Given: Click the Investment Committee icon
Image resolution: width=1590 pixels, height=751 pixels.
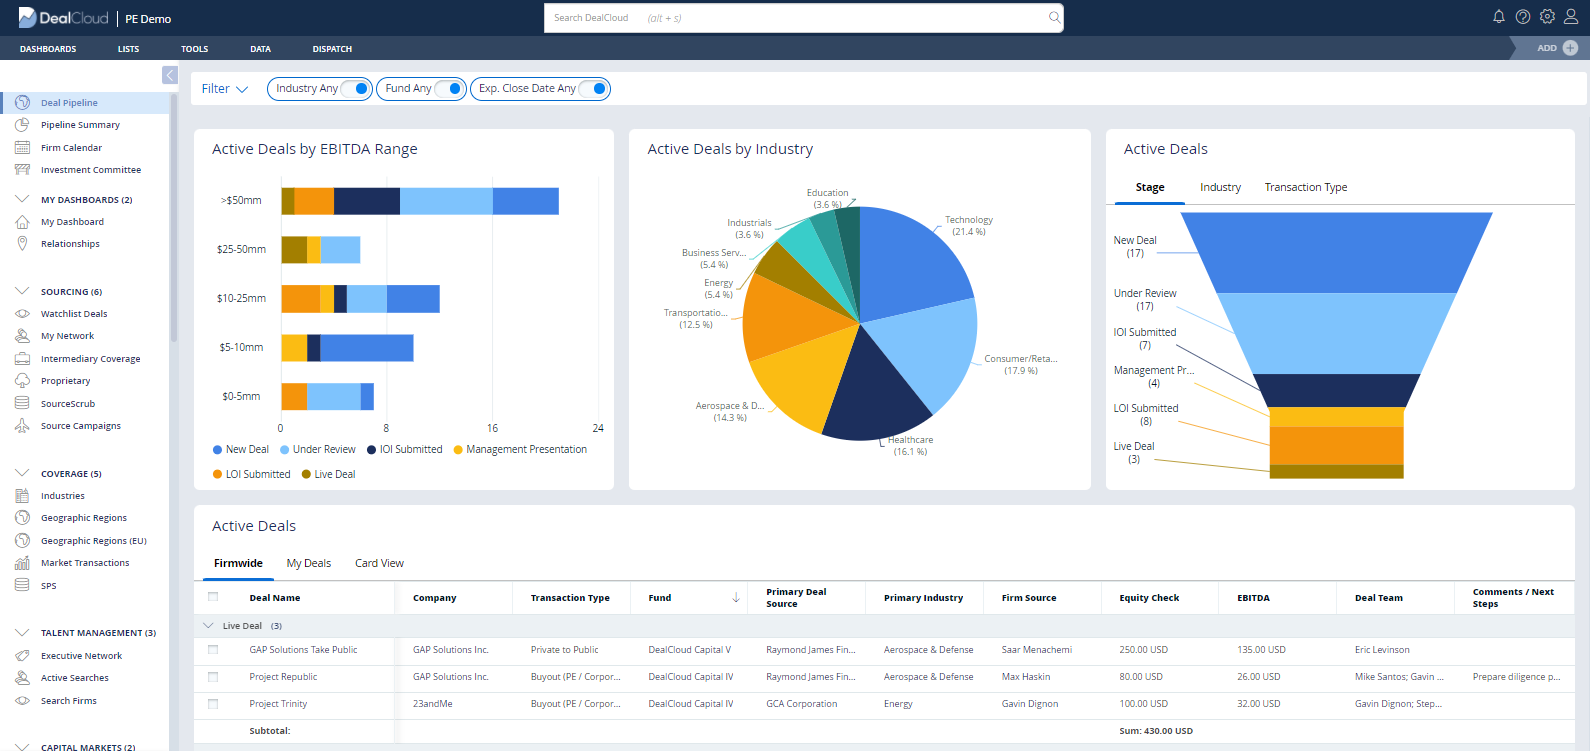Looking at the screenshot, I should [x=22, y=170].
